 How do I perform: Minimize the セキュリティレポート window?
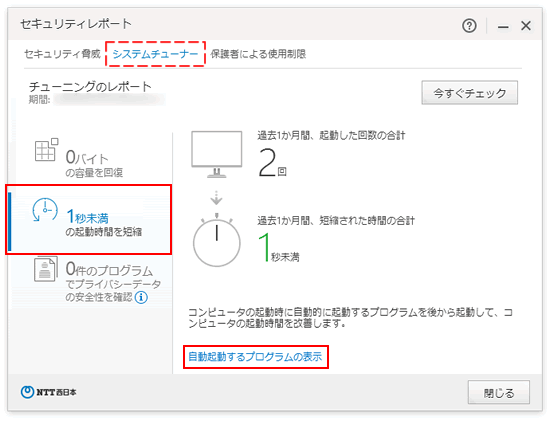point(503,26)
